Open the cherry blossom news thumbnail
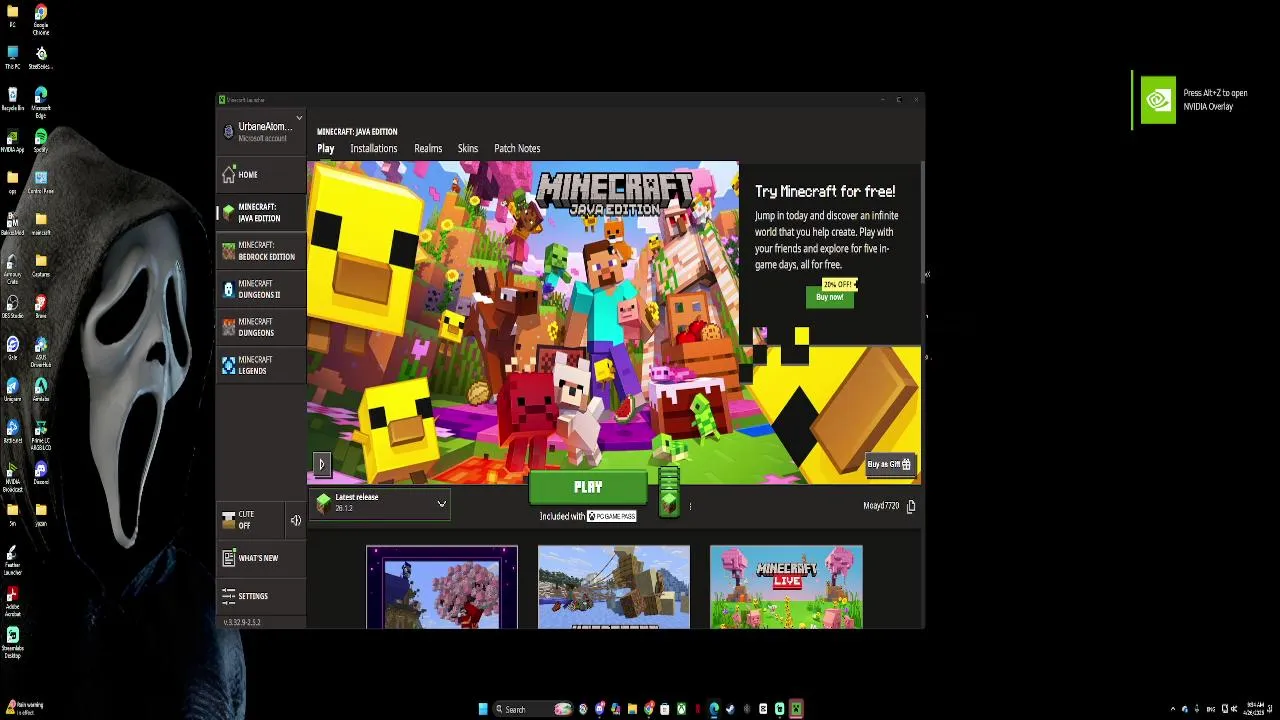 point(442,587)
